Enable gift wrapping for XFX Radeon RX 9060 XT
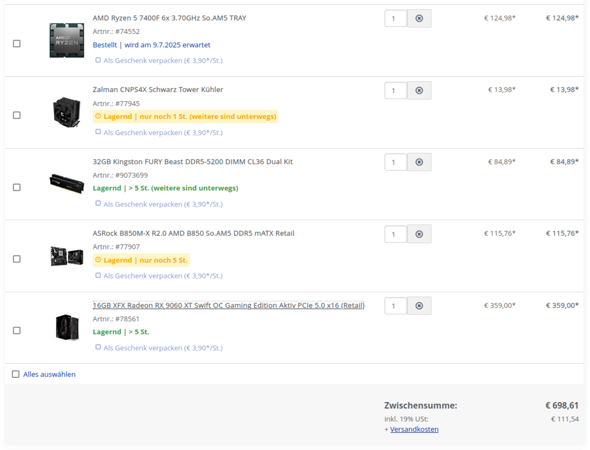 click(98, 347)
